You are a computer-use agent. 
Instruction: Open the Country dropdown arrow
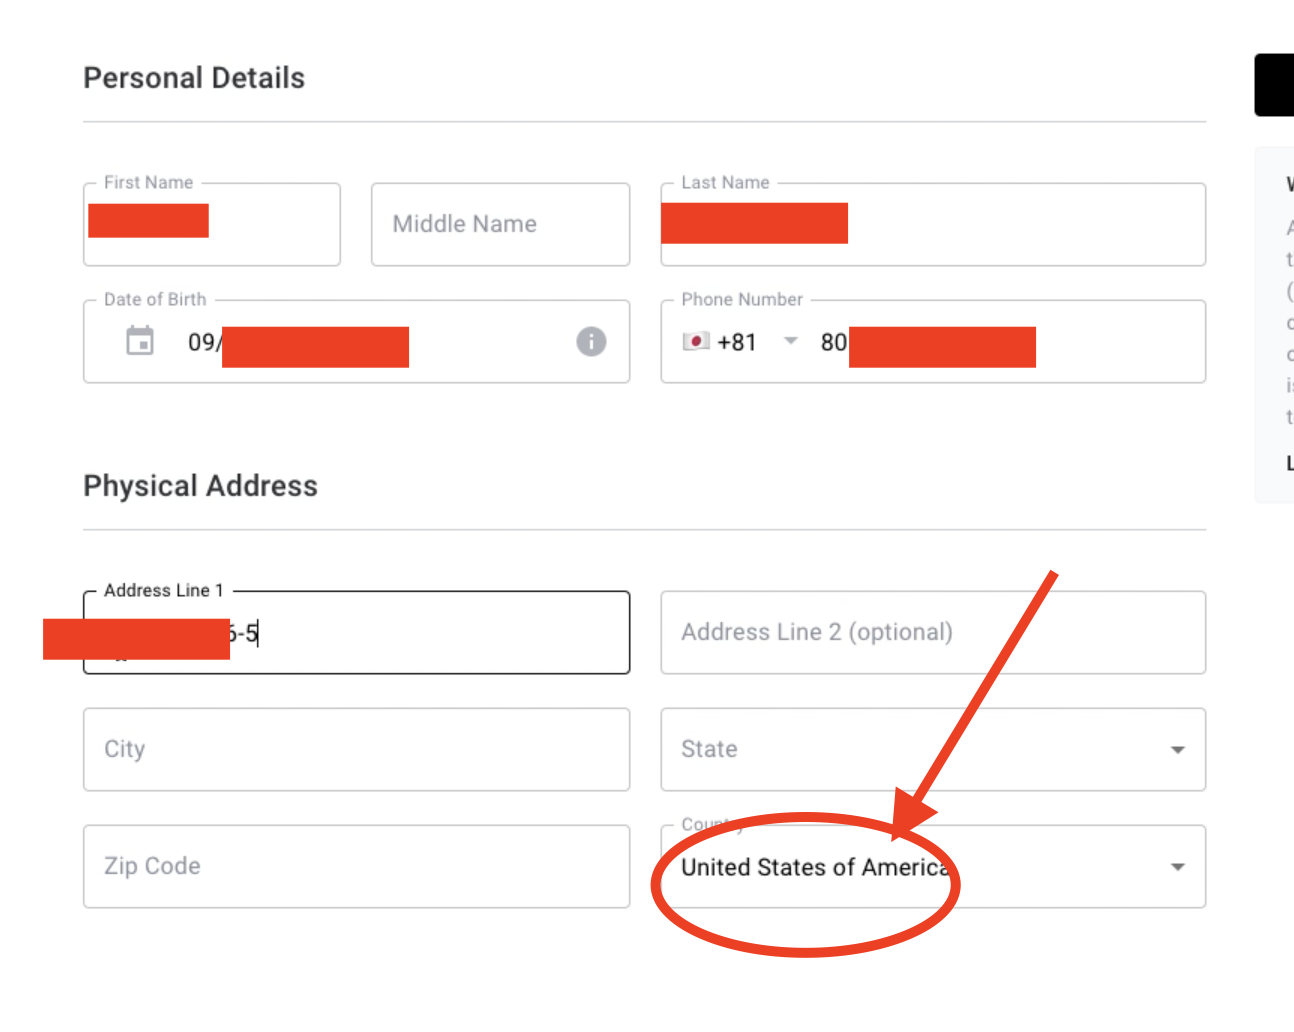click(1177, 867)
